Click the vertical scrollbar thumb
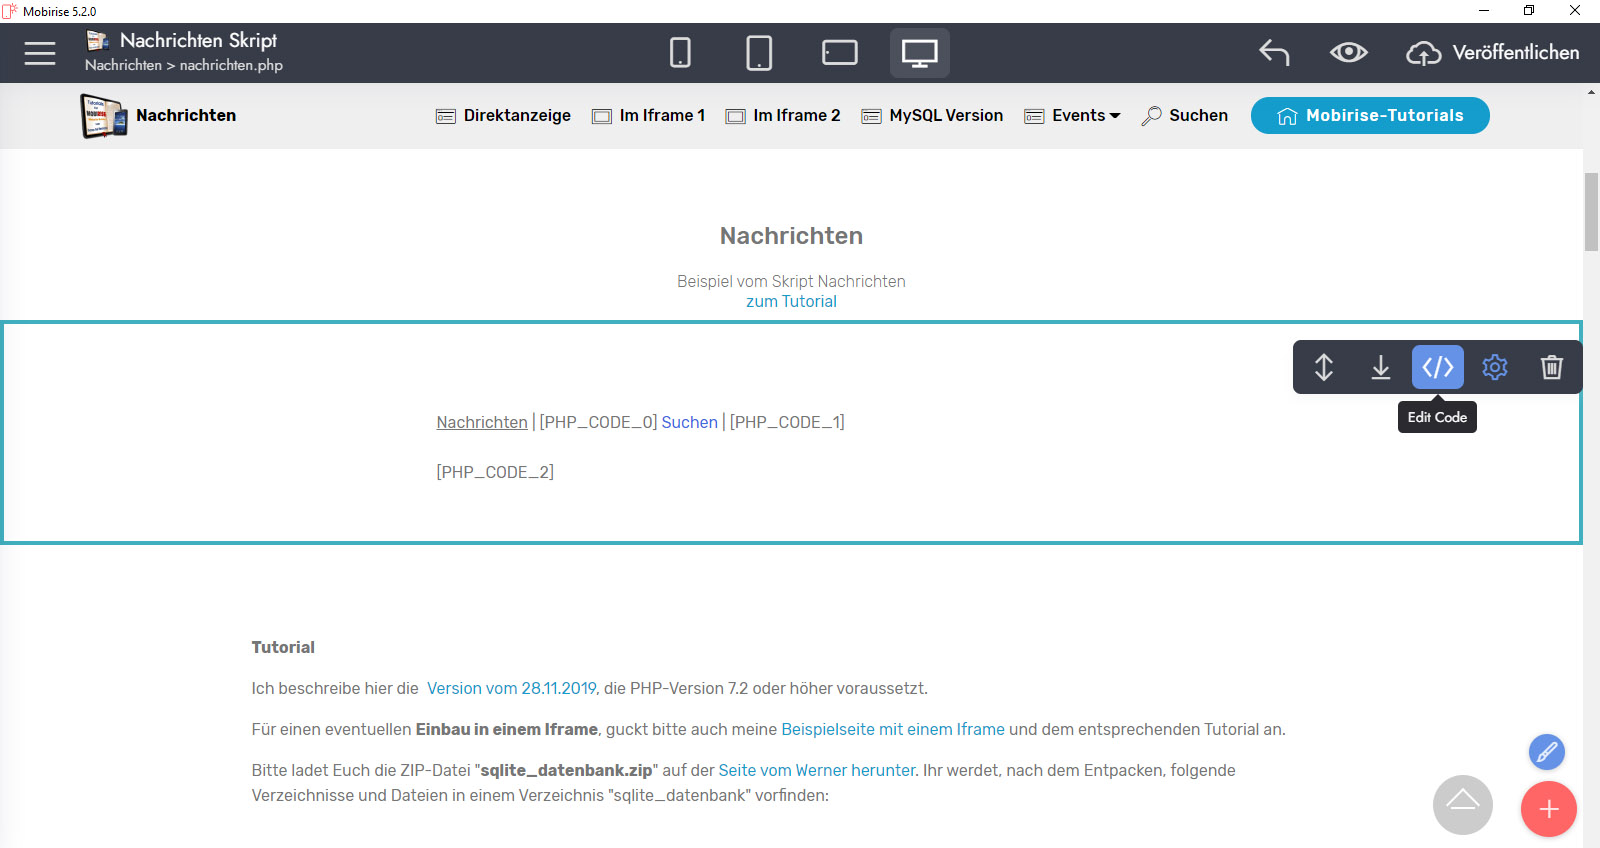This screenshot has width=1600, height=848. (x=1591, y=212)
